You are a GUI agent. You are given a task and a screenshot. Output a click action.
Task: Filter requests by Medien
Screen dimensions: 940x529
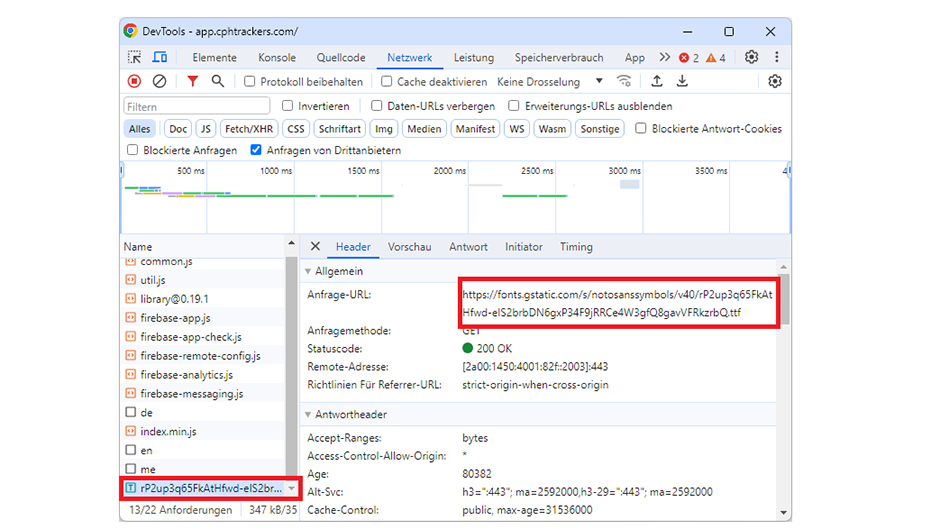coord(424,128)
